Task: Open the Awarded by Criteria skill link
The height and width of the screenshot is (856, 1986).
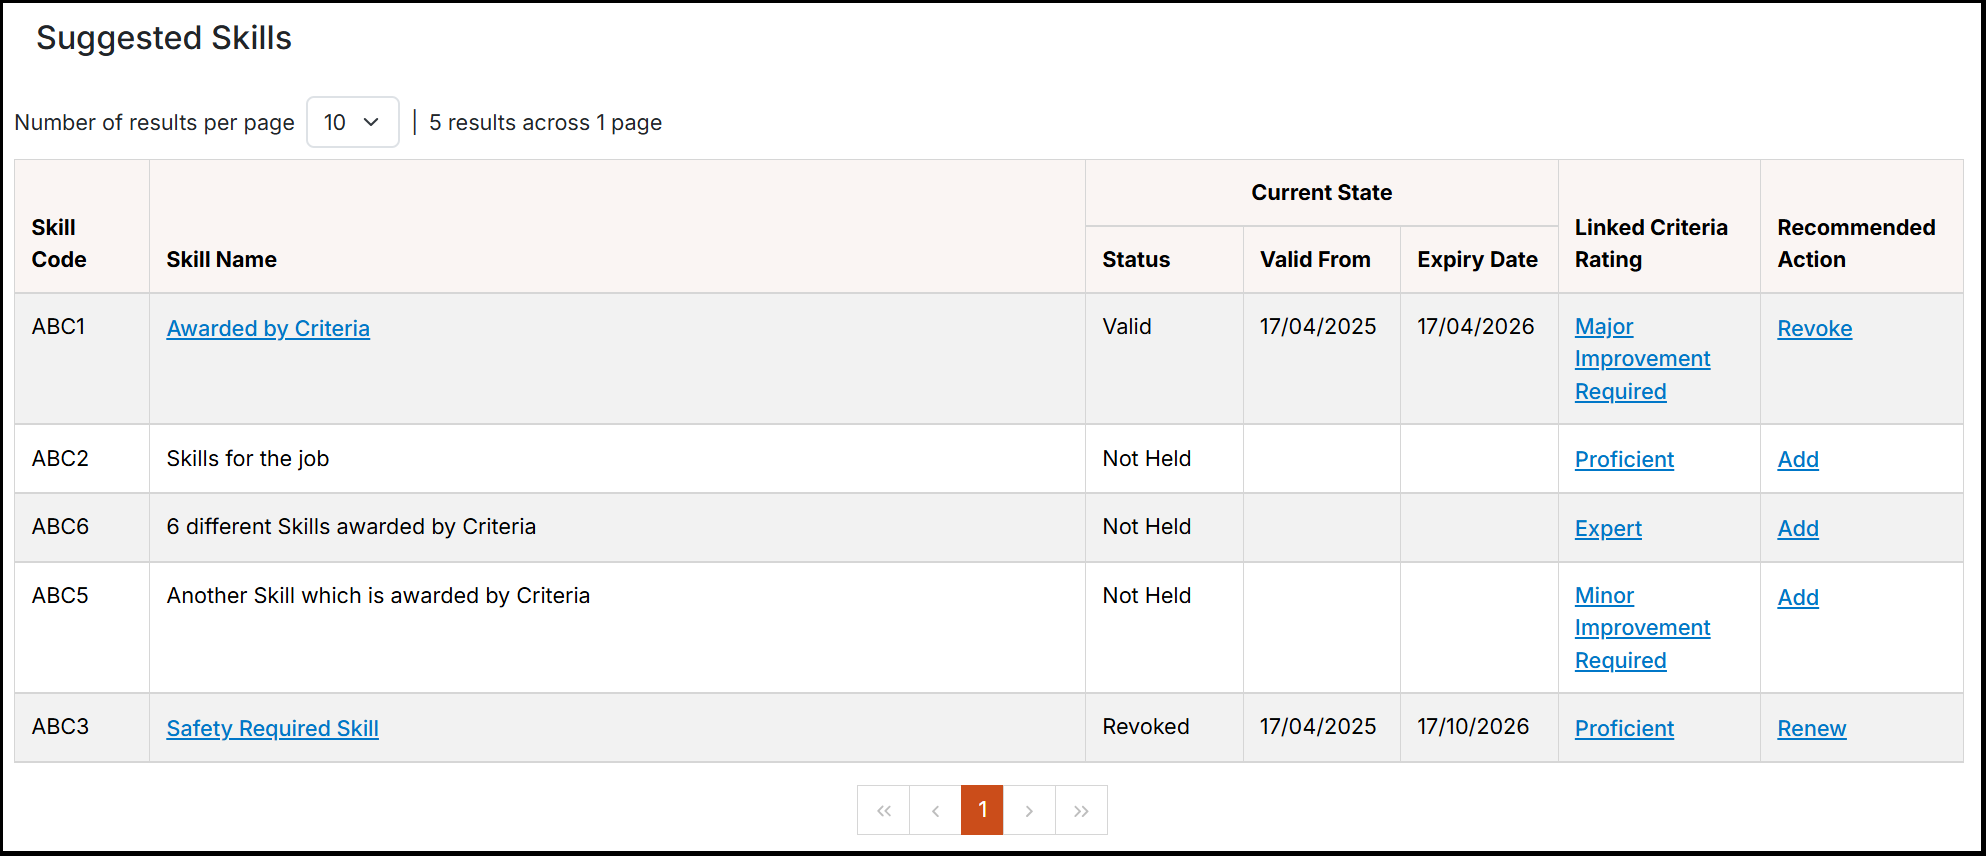Action: click(x=268, y=328)
